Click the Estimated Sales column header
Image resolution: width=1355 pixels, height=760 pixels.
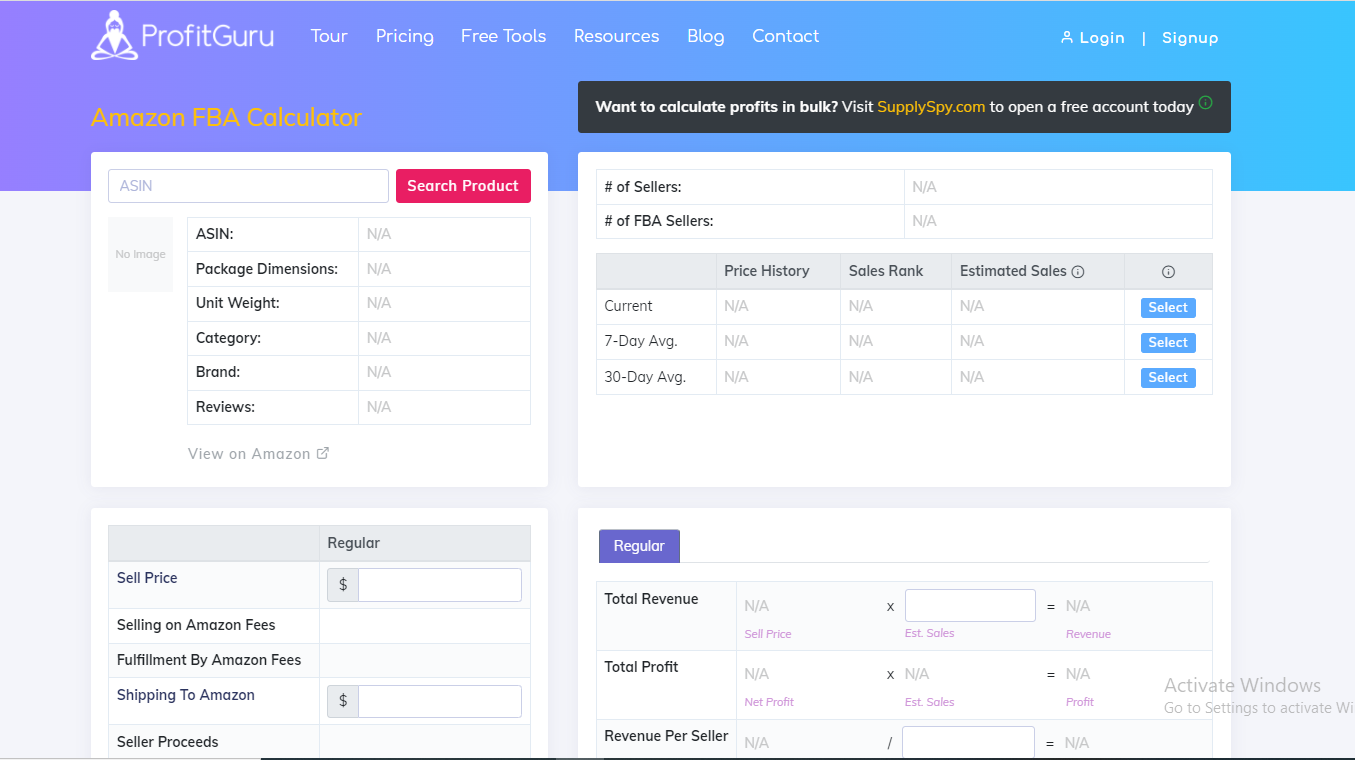tap(1013, 271)
